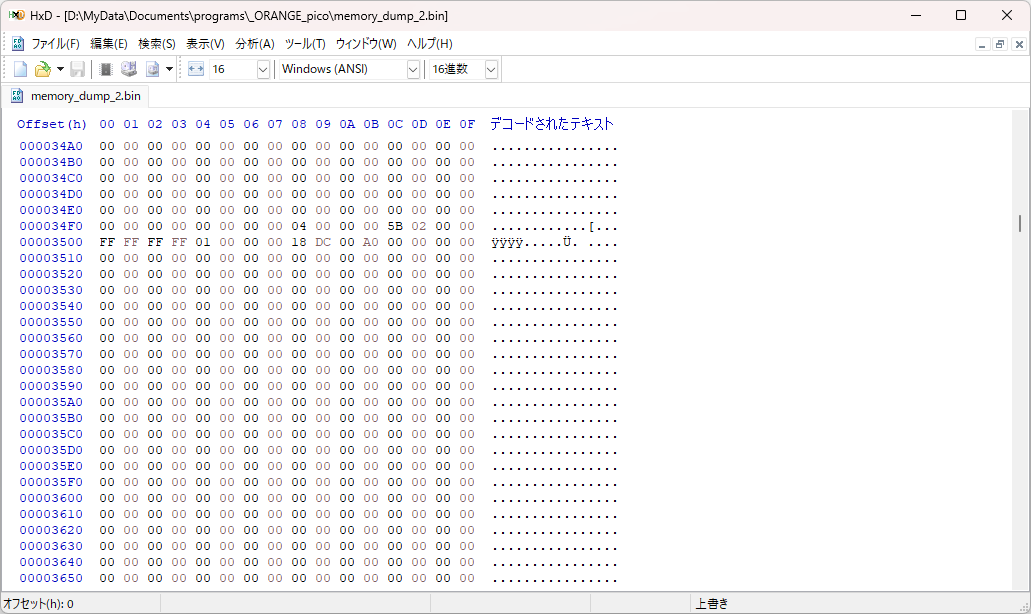Select byte 5B in row 000034F0
Image resolution: width=1031 pixels, height=614 pixels.
pos(395,226)
